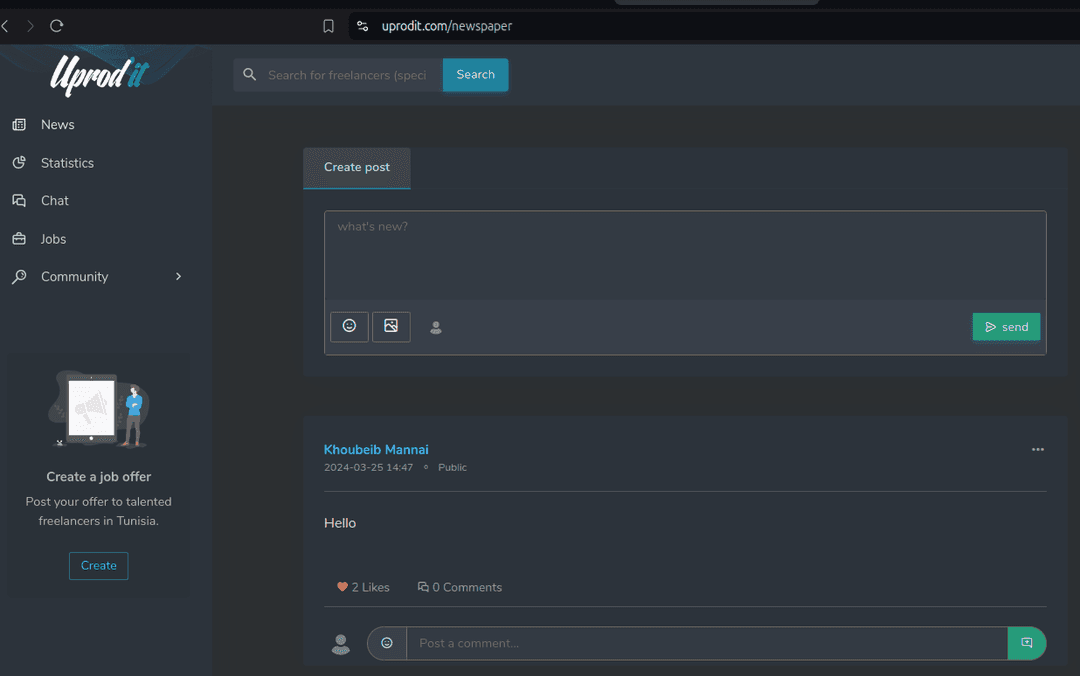
Task: Click the Create job offer button
Action: (98, 566)
